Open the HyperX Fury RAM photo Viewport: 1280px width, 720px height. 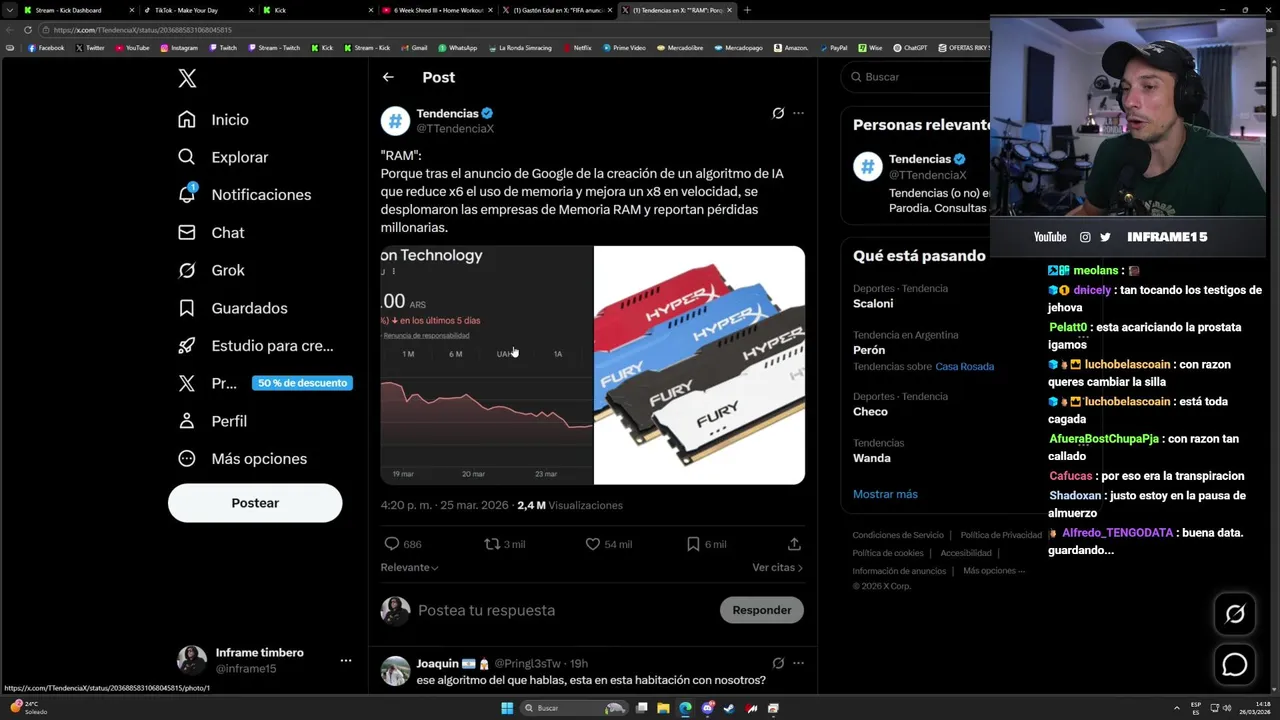(699, 365)
